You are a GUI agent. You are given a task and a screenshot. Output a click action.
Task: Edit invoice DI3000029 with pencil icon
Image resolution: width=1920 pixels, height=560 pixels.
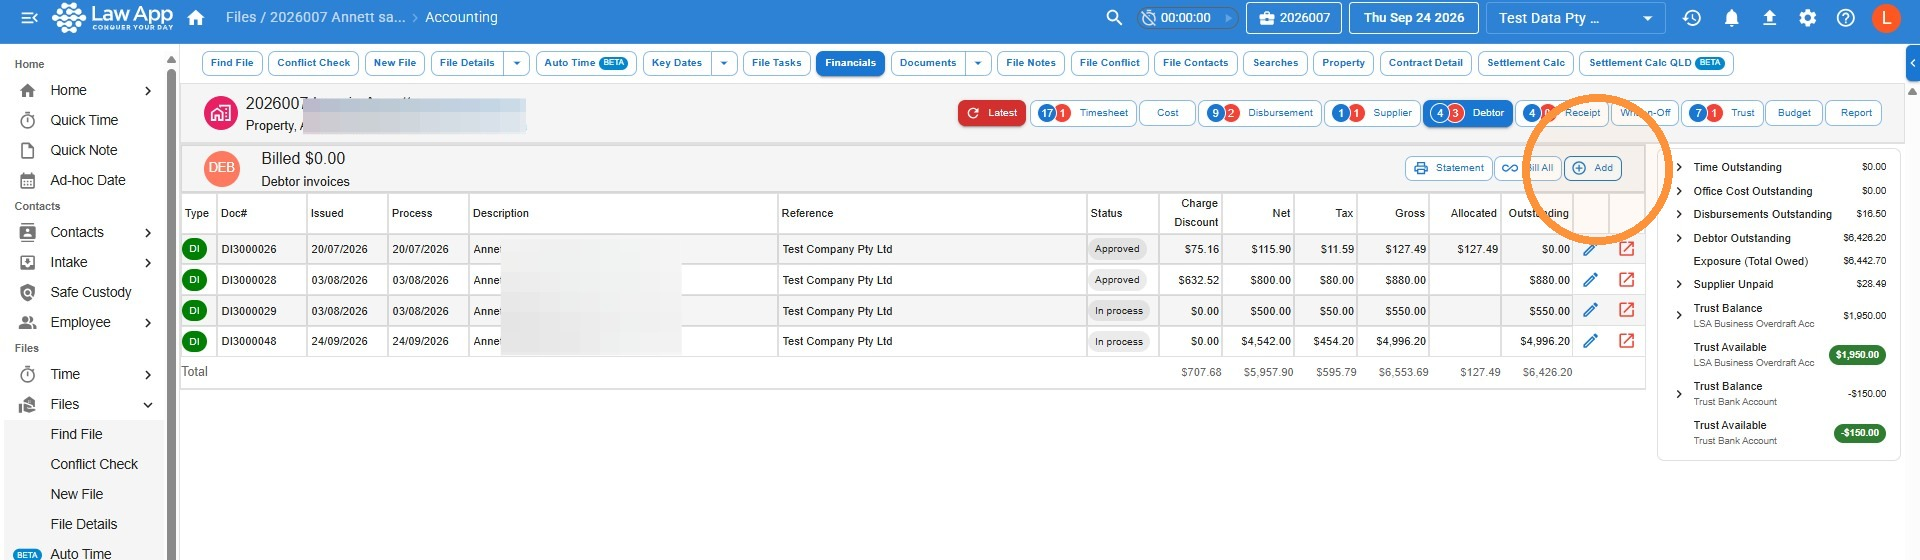coord(1590,310)
